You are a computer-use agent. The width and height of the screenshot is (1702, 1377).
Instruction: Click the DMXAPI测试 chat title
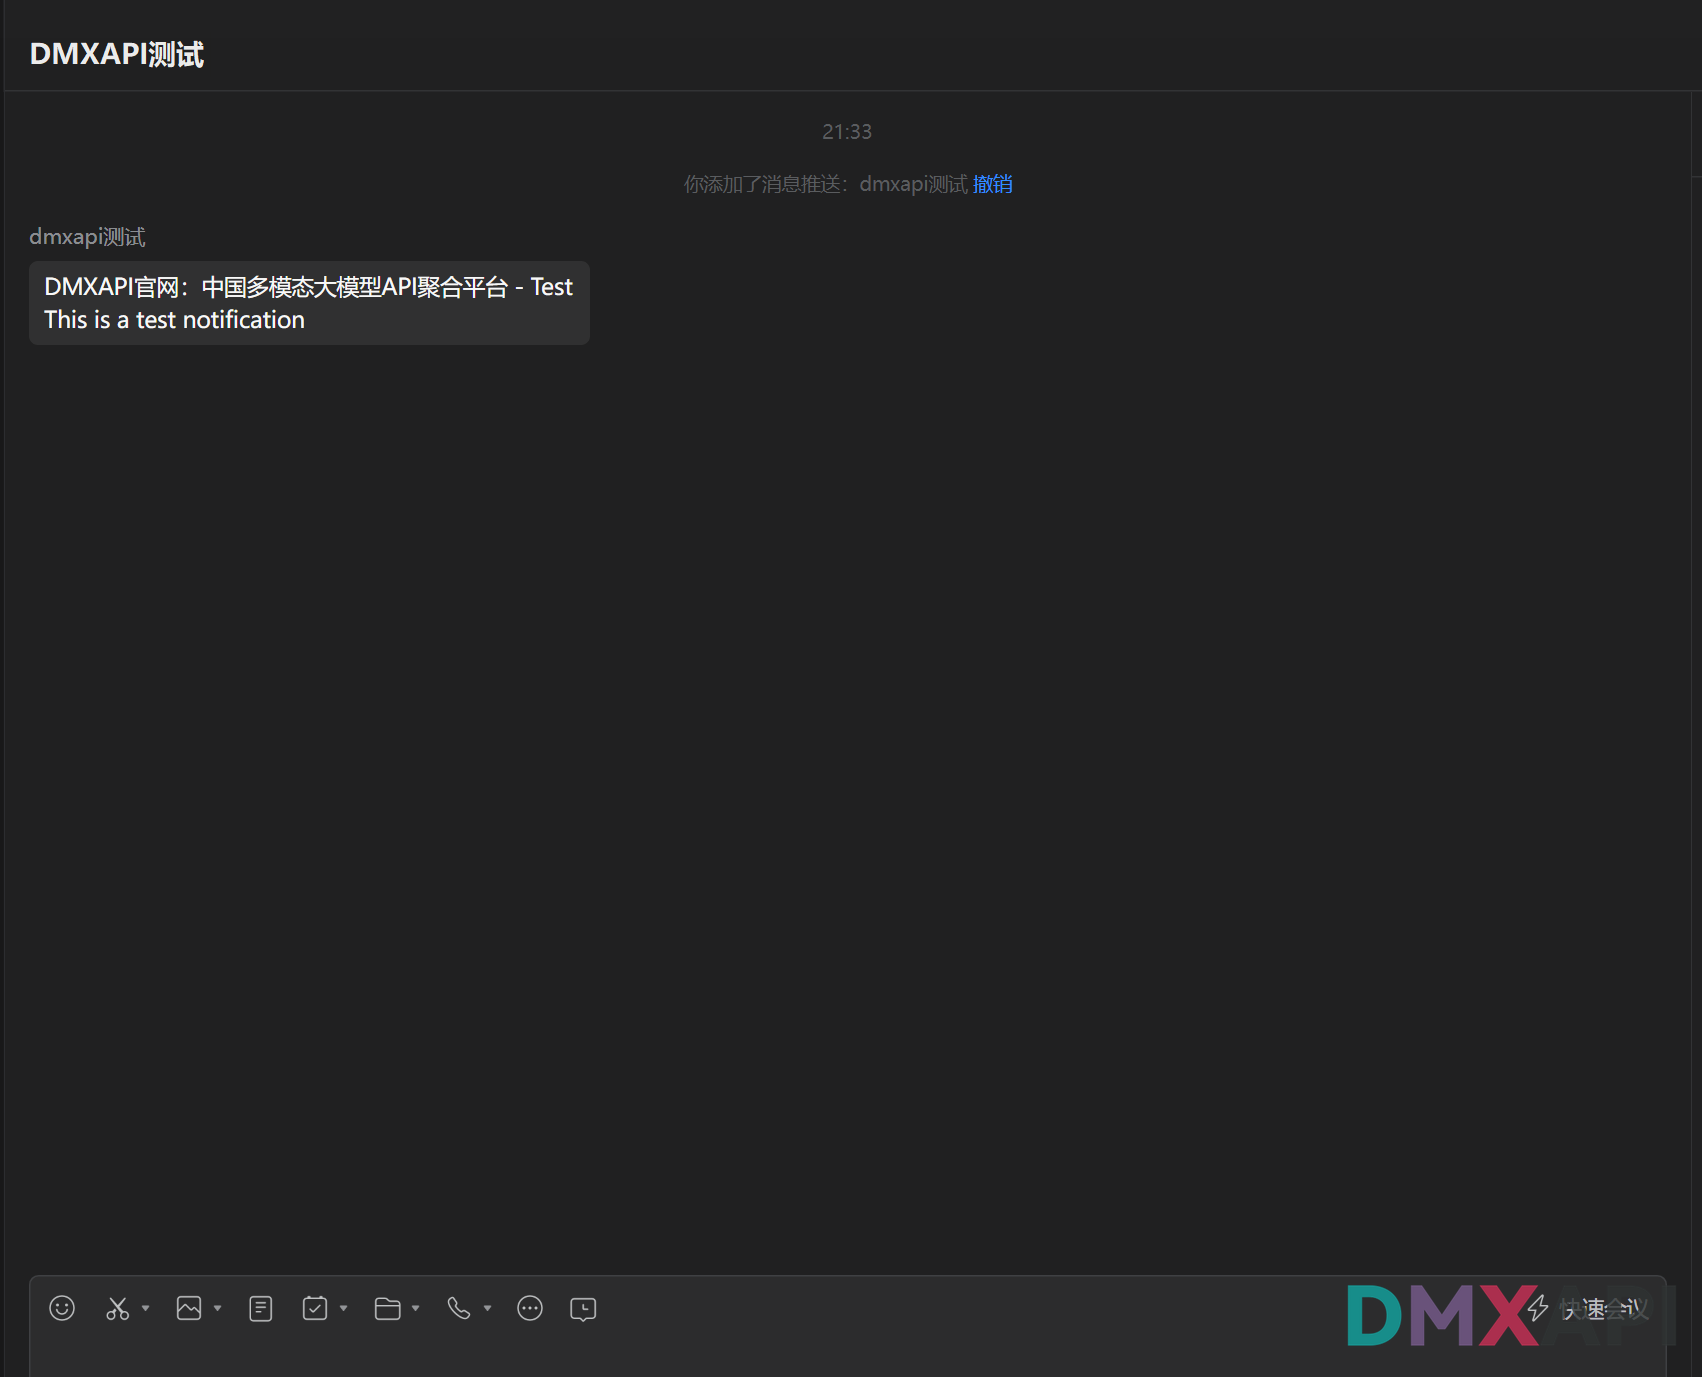(117, 54)
